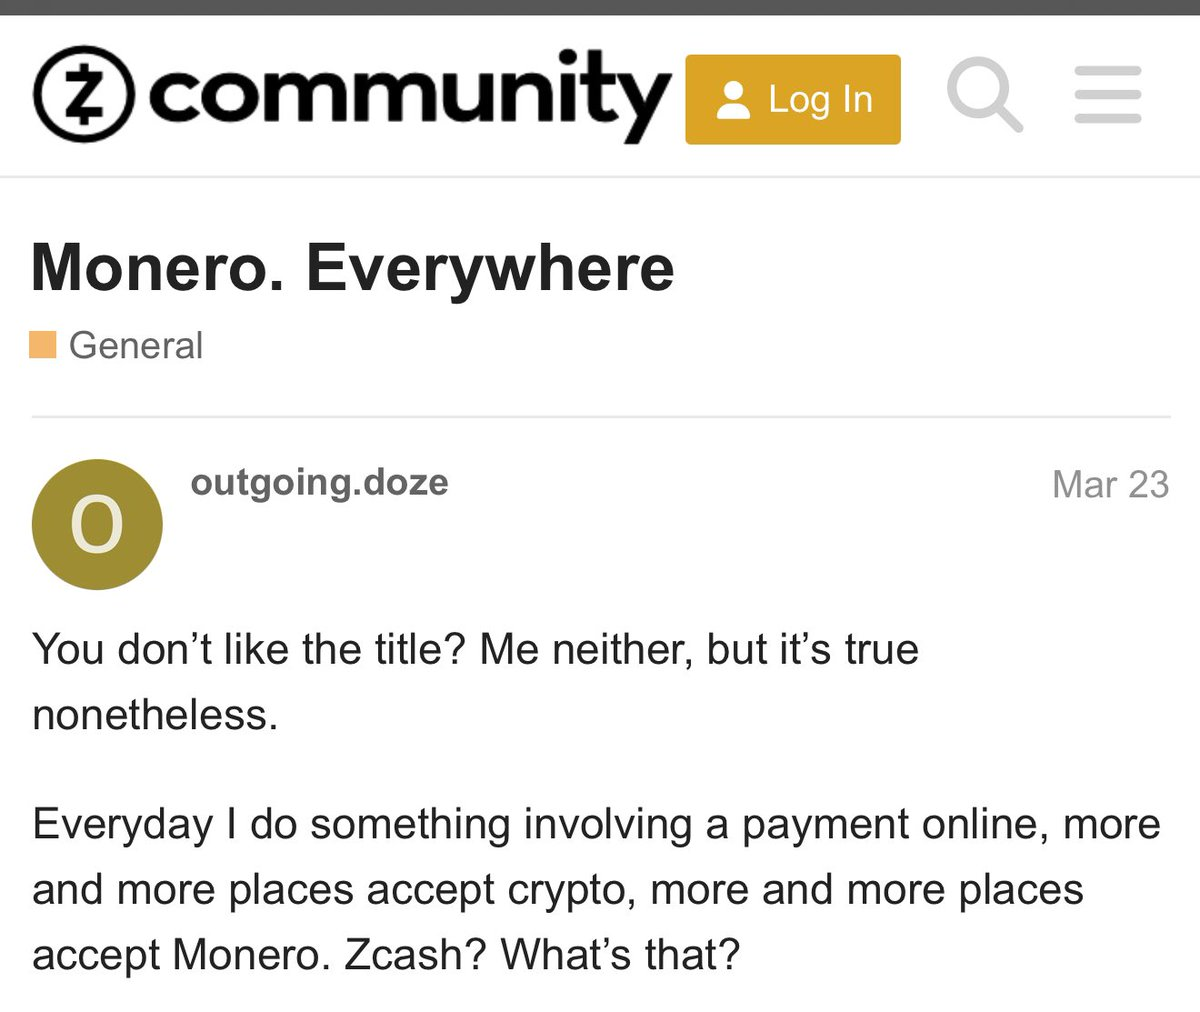This screenshot has height=1012, width=1200.
Task: Open the General category link
Action: (x=136, y=345)
